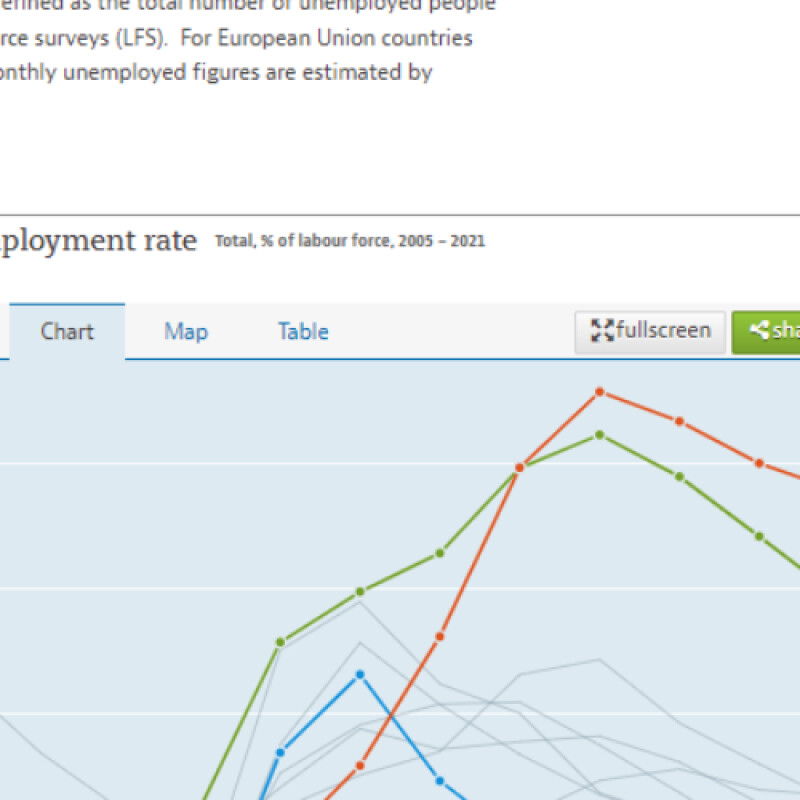Click point where orange and green lines cross
The image size is (800, 800).
(519, 467)
